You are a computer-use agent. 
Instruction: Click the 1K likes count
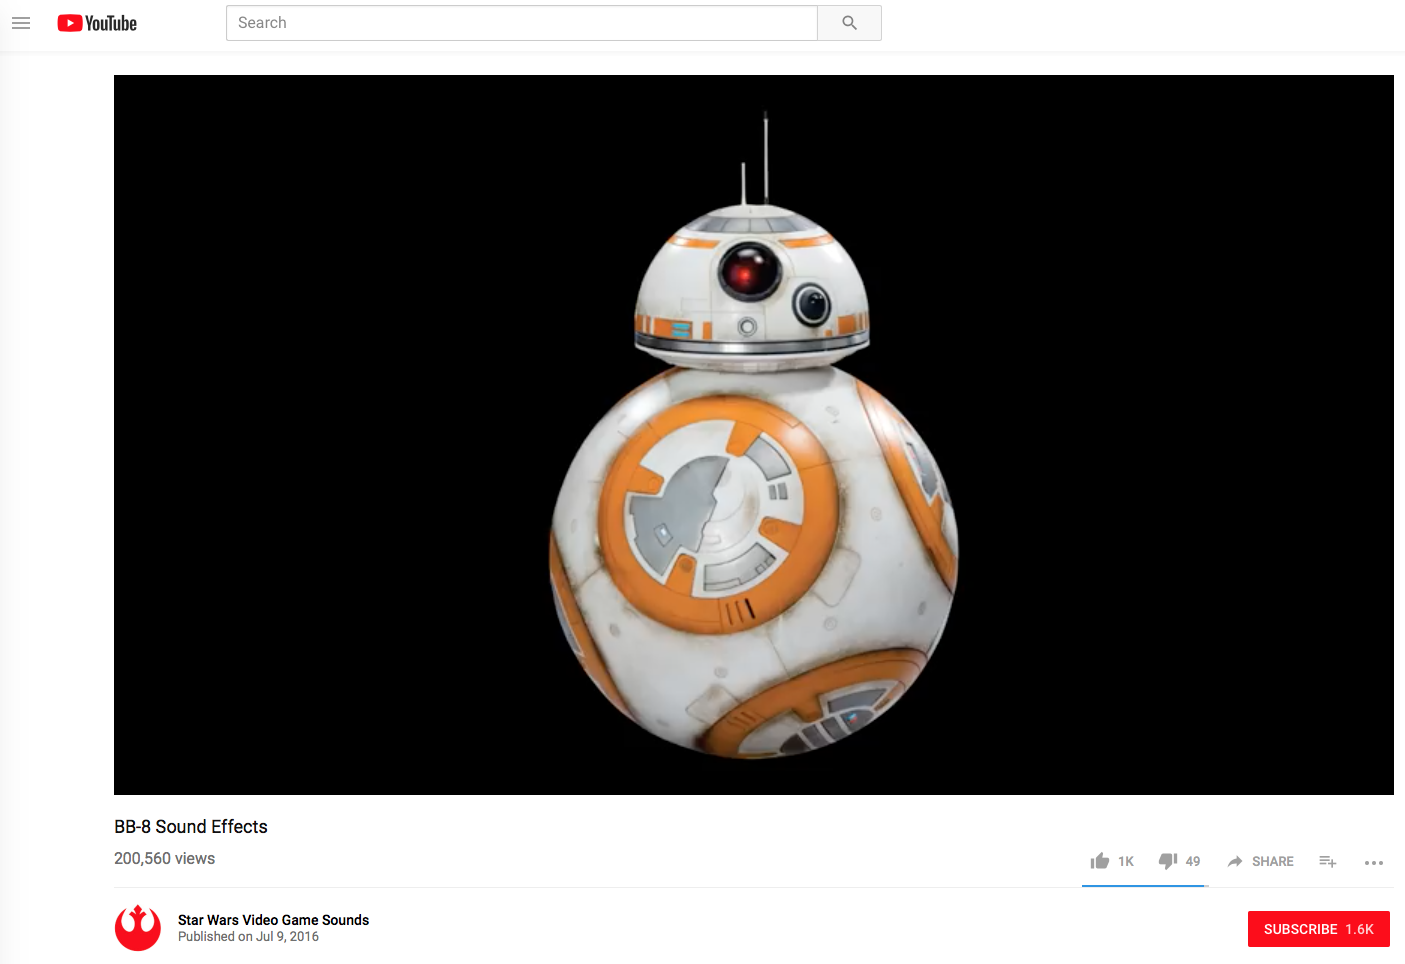pos(1126,861)
